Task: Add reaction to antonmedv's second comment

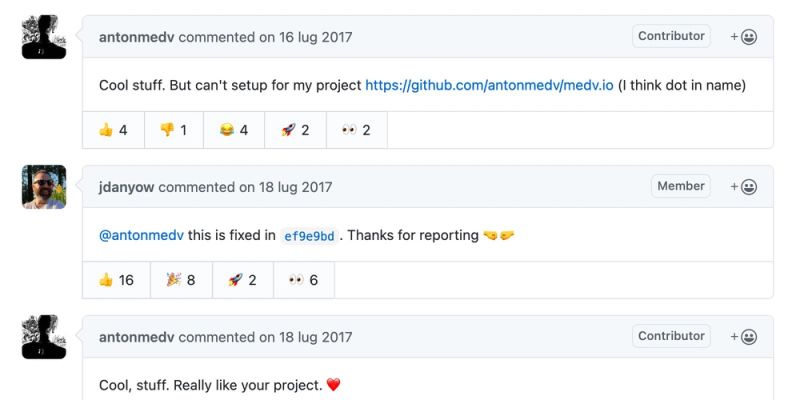Action: (x=744, y=337)
